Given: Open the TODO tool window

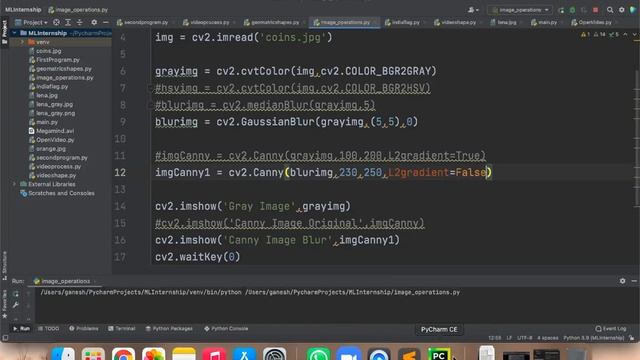Looking at the screenshot, I should tap(49, 329).
